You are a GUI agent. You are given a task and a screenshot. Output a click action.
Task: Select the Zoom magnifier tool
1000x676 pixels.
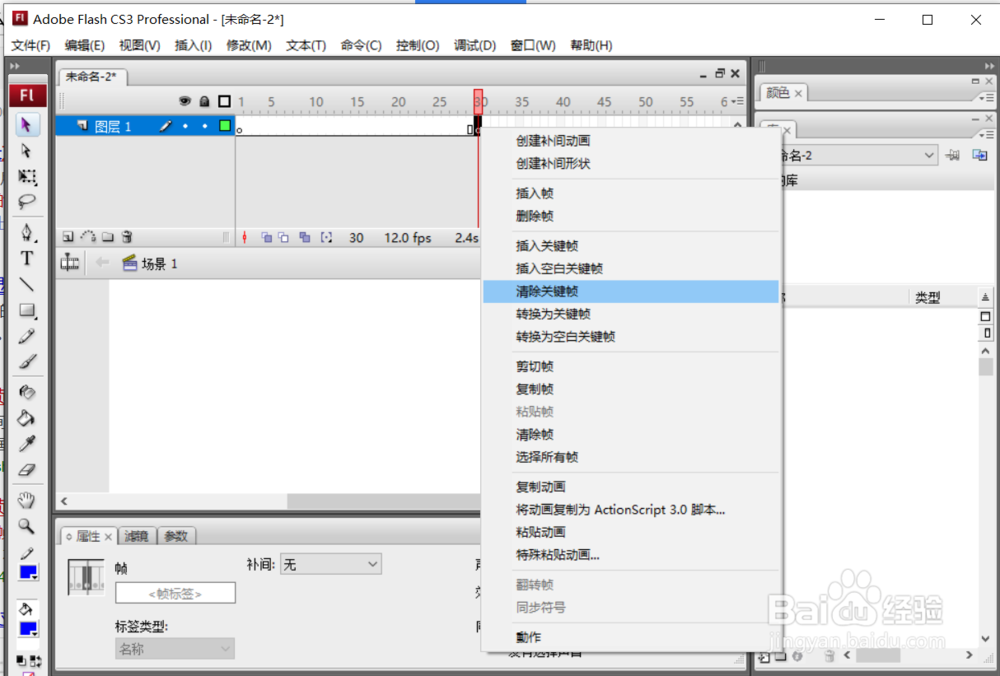pos(27,526)
